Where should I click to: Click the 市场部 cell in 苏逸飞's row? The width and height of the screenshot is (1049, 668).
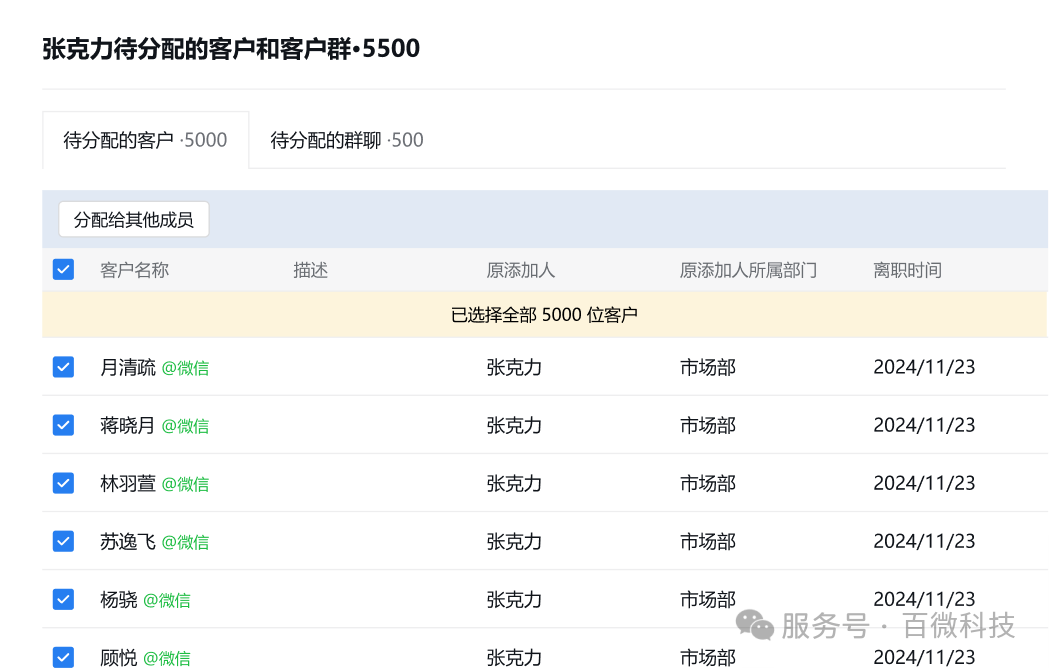(708, 541)
